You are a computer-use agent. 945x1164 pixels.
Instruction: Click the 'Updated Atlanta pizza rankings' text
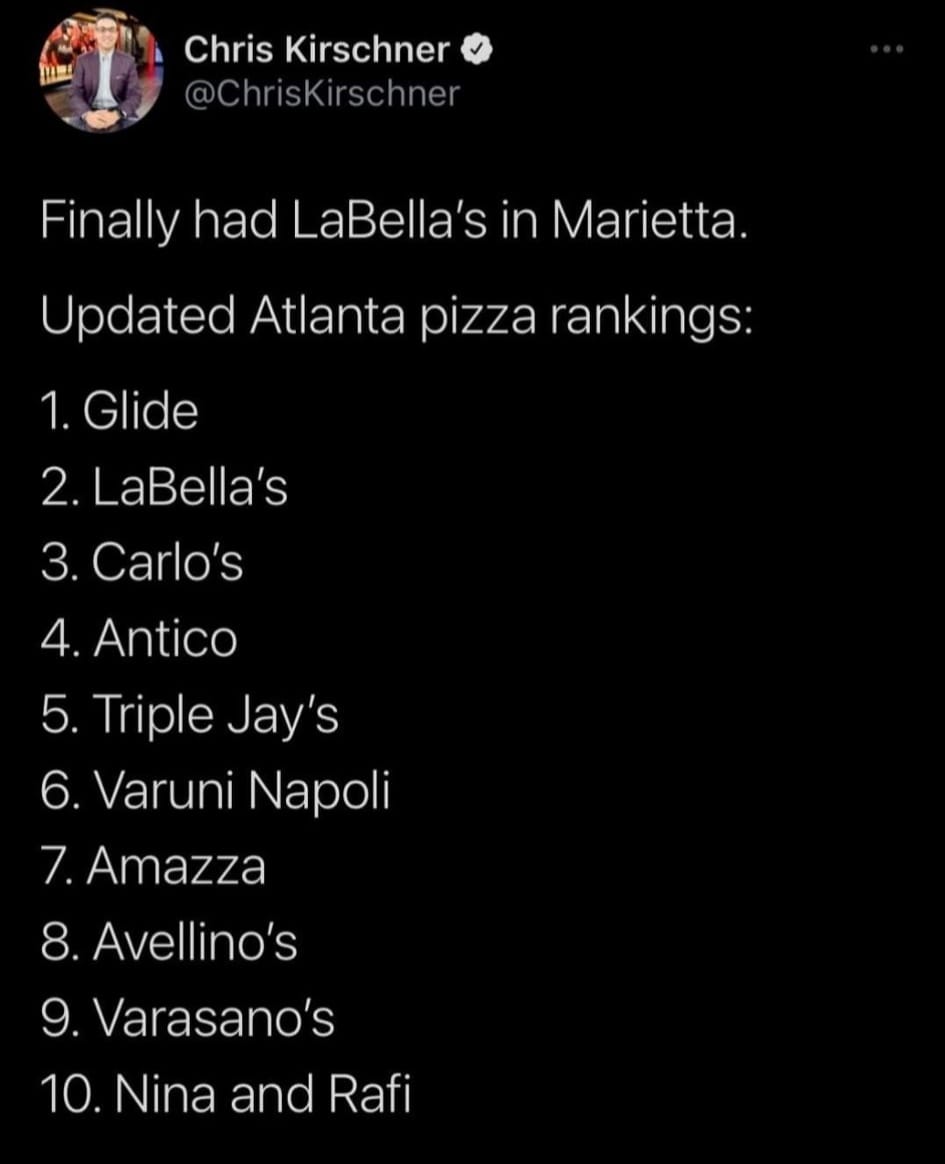point(396,315)
